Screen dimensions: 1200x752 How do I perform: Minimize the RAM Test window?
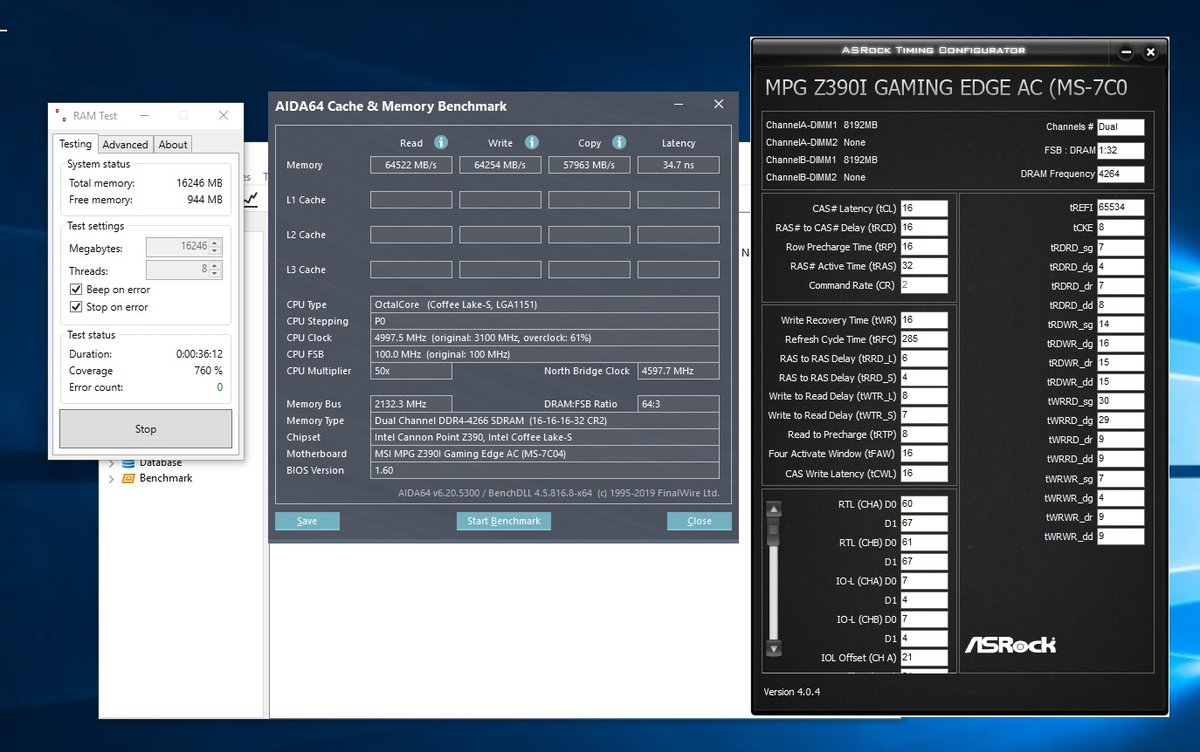click(143, 115)
